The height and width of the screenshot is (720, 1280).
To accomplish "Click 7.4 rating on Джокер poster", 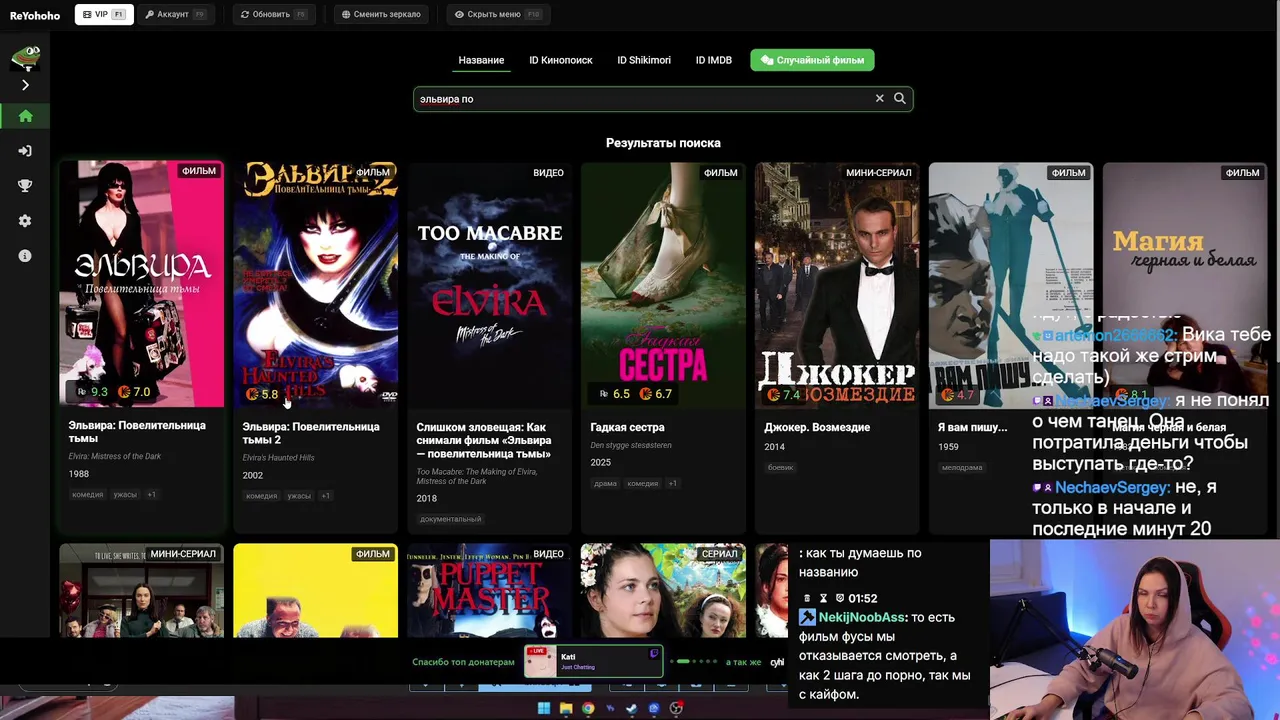I will coord(784,394).
